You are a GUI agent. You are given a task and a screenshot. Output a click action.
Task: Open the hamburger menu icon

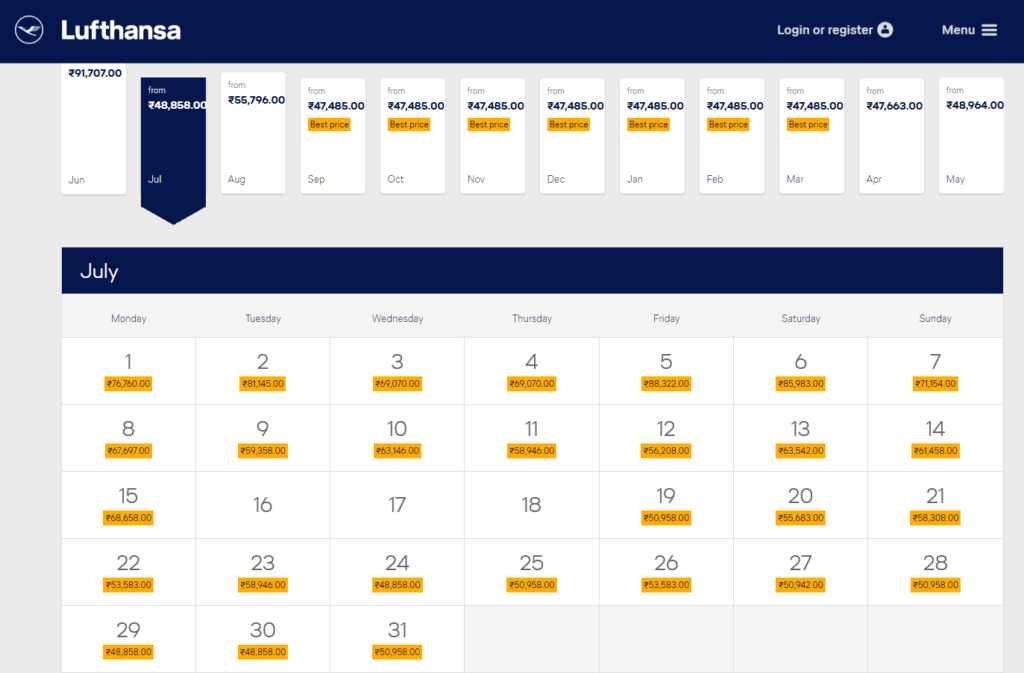pyautogui.click(x=989, y=30)
